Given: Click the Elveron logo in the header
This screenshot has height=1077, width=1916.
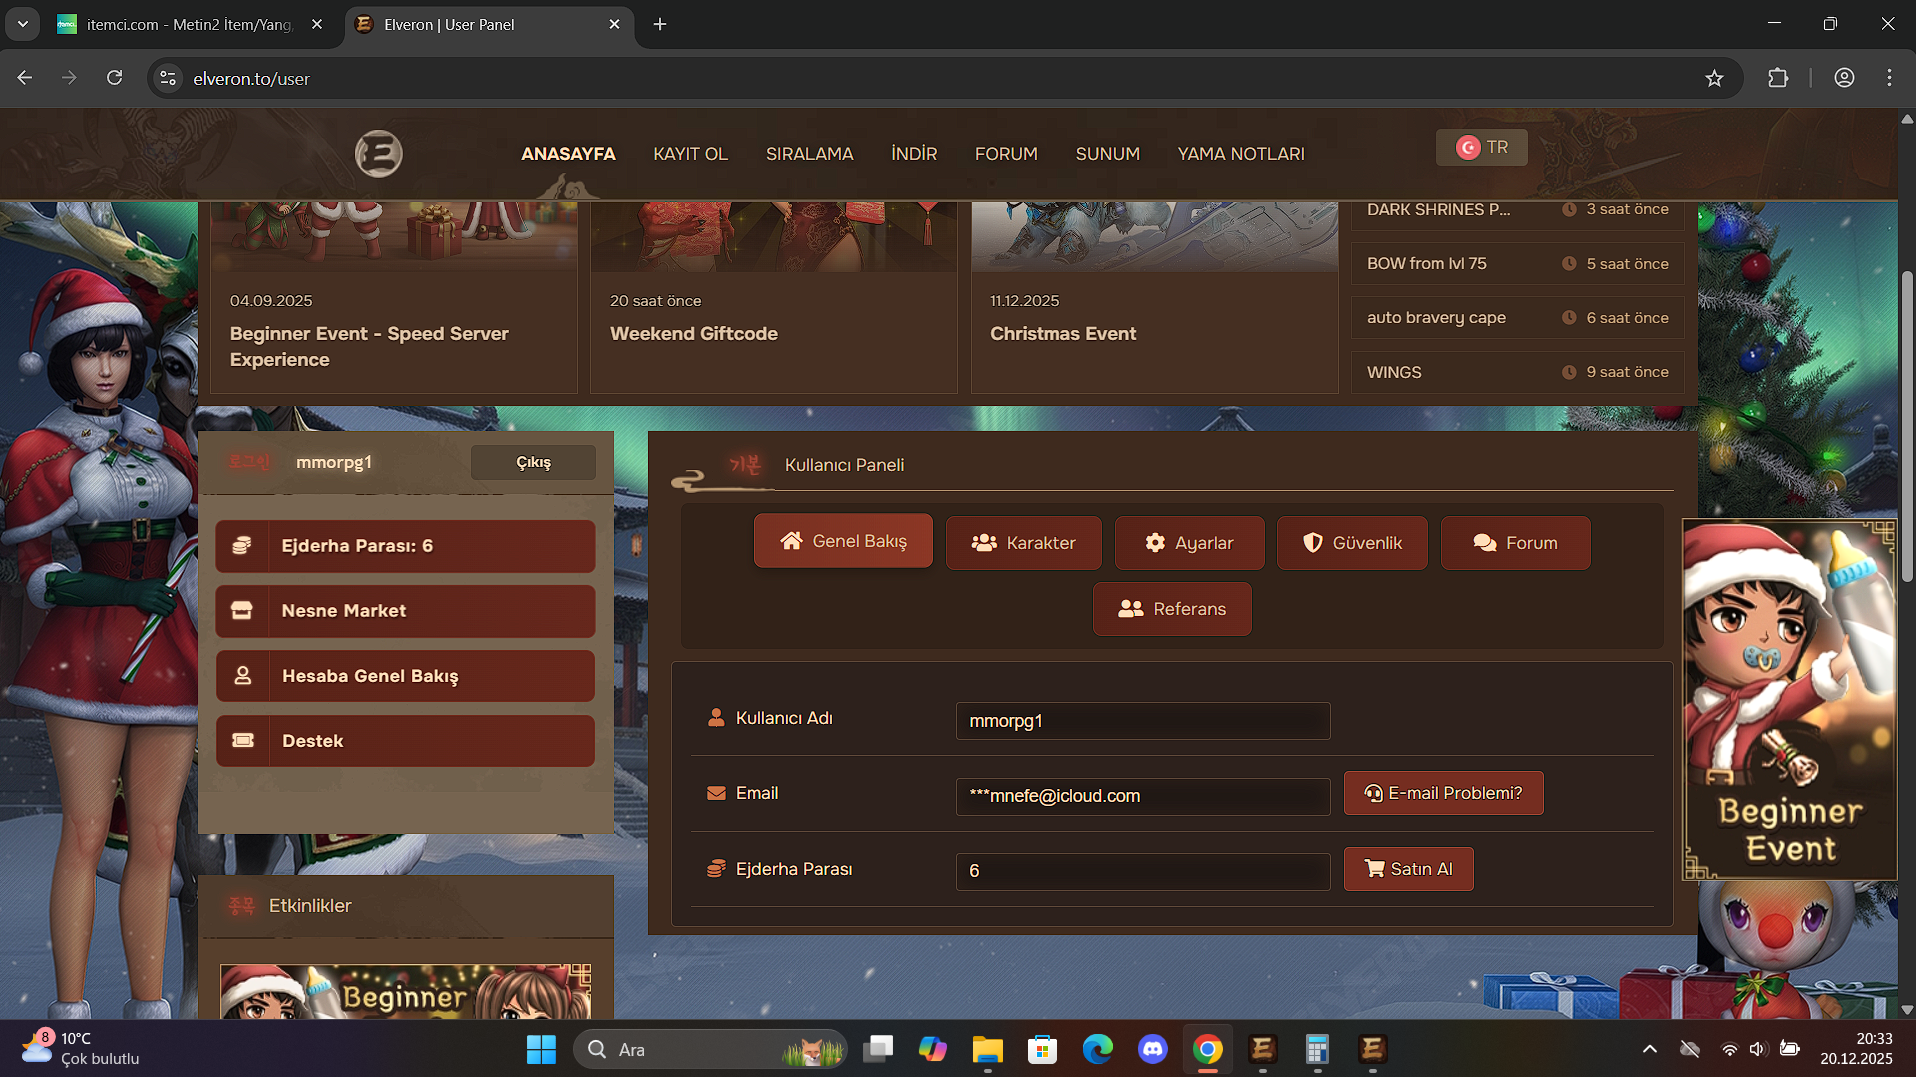Looking at the screenshot, I should tap(379, 154).
